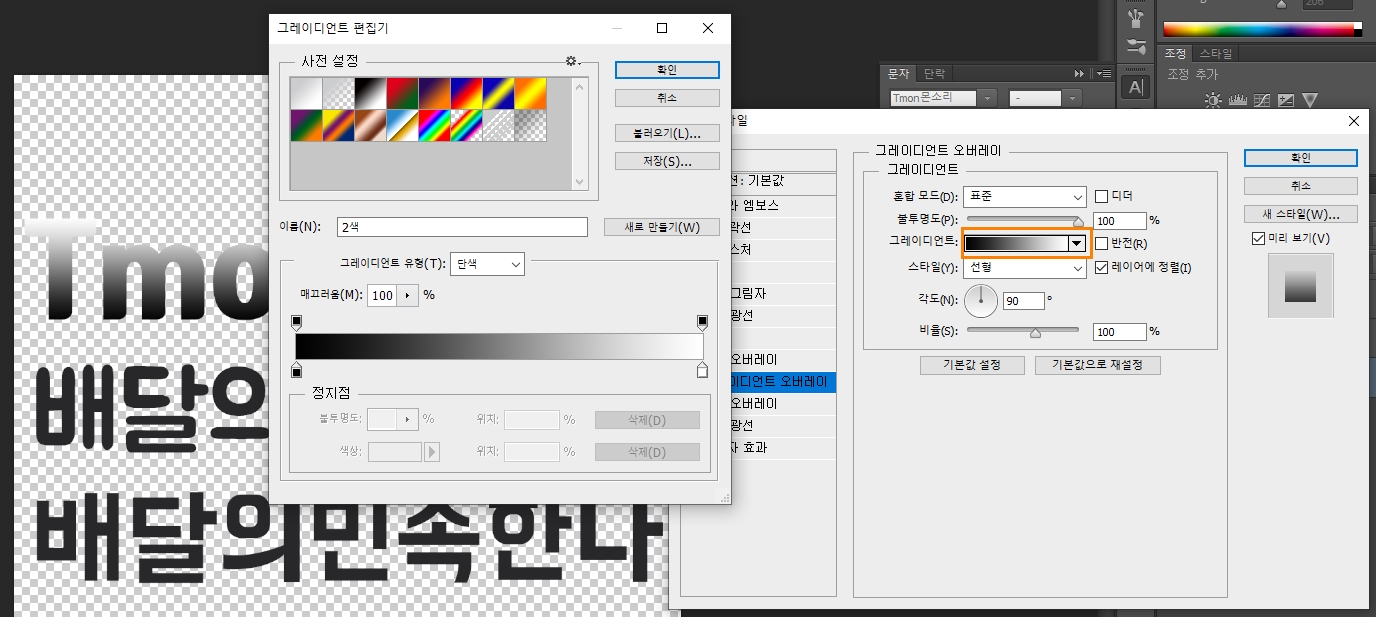Collapse Character panel with double-arrow icon

[x=1079, y=74]
